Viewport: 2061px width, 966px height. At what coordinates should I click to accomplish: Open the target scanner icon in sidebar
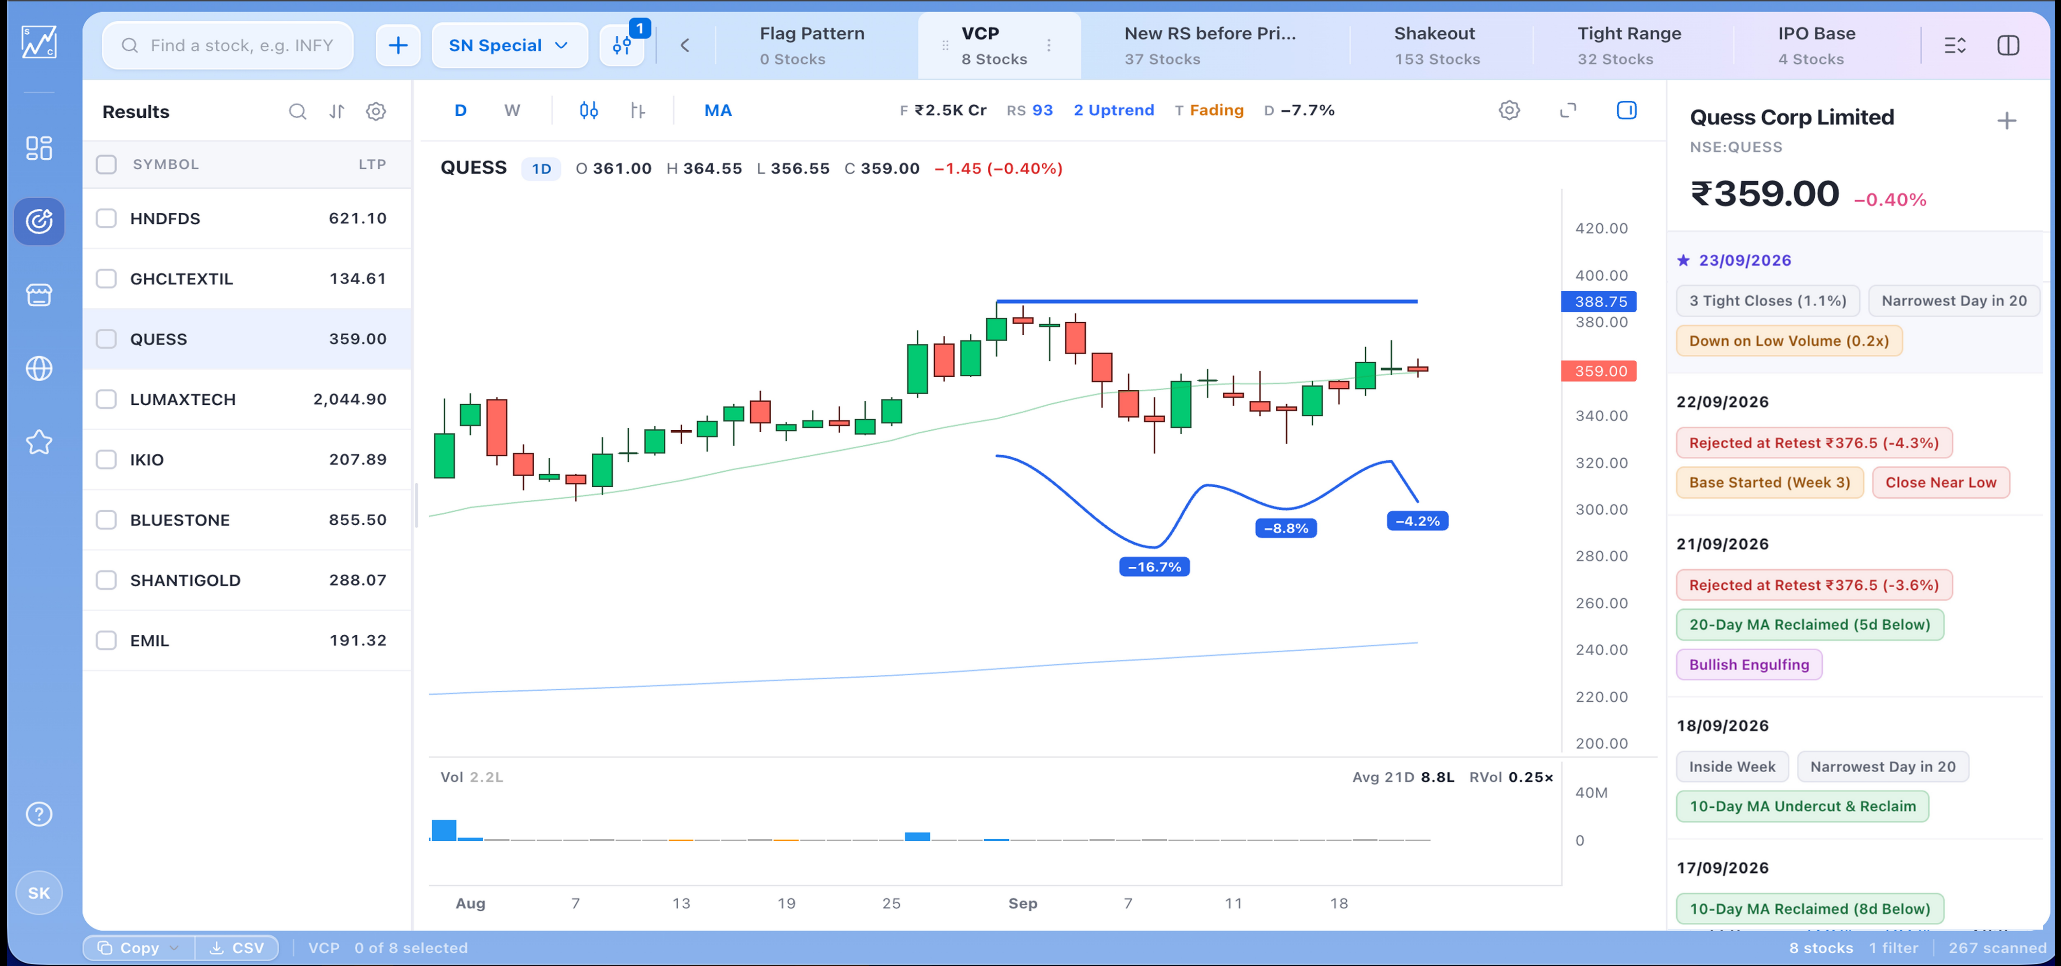(x=39, y=221)
